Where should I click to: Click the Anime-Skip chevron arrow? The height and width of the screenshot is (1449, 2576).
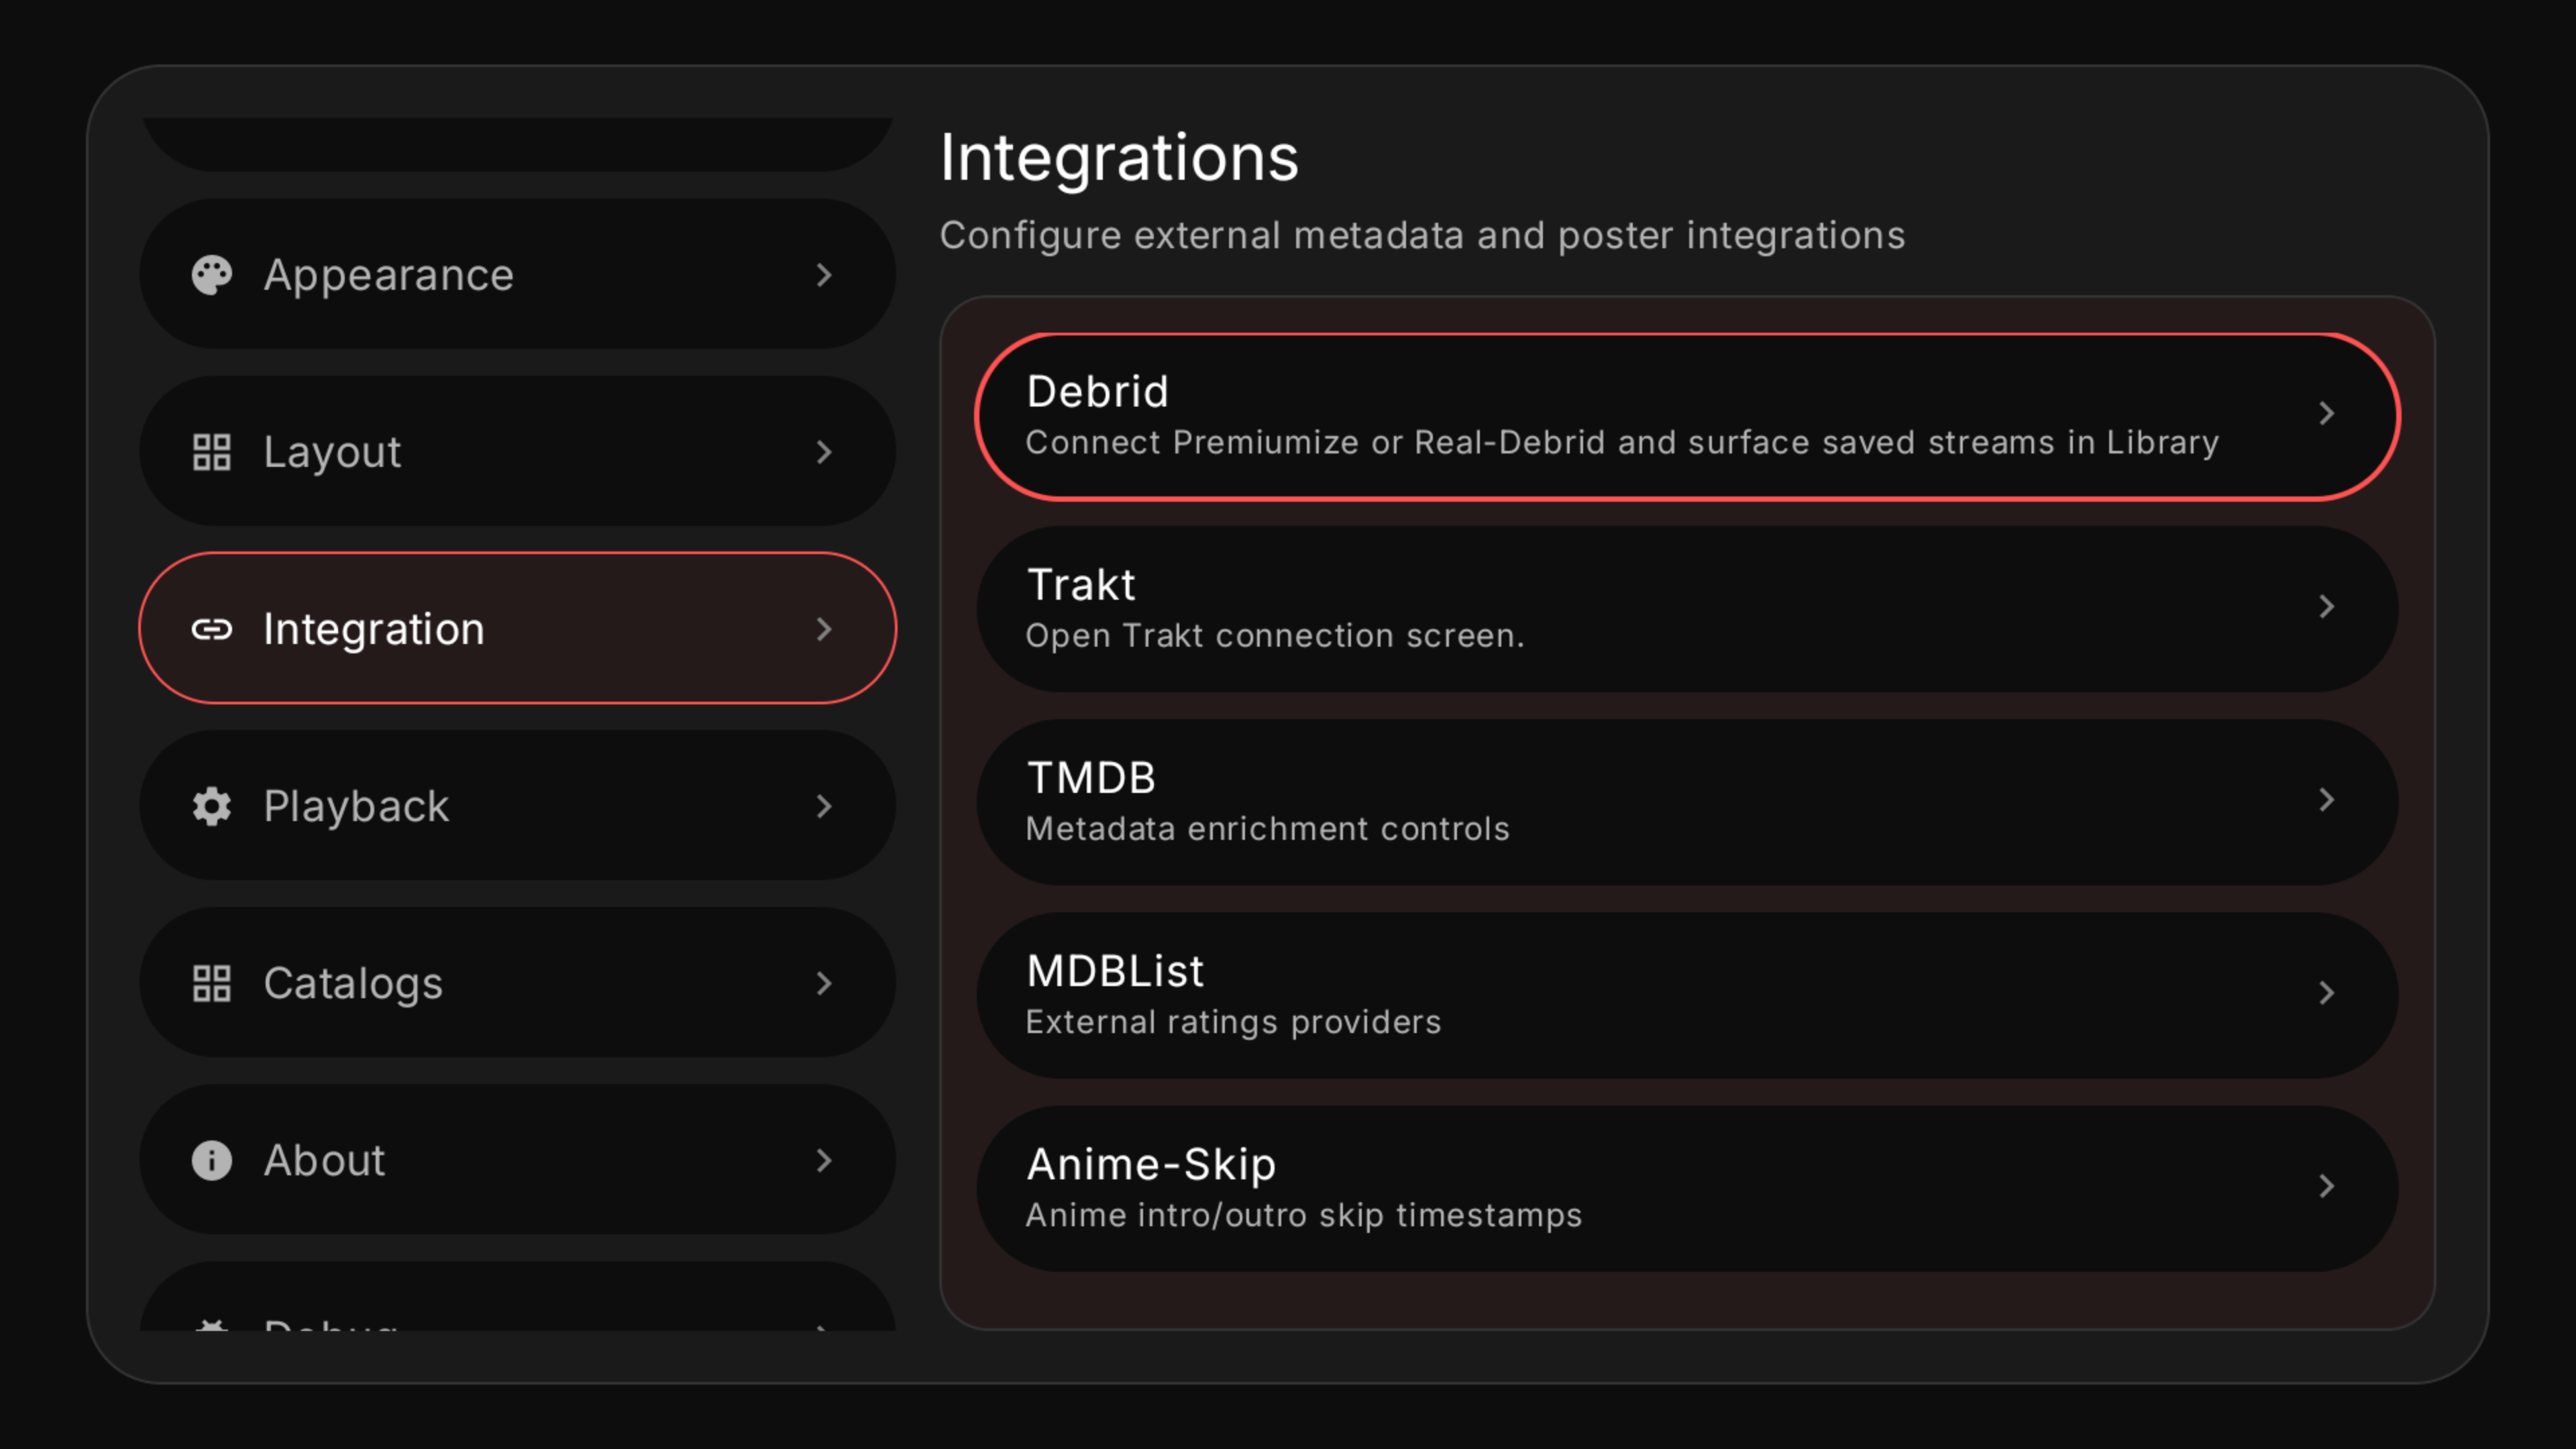[2326, 1186]
